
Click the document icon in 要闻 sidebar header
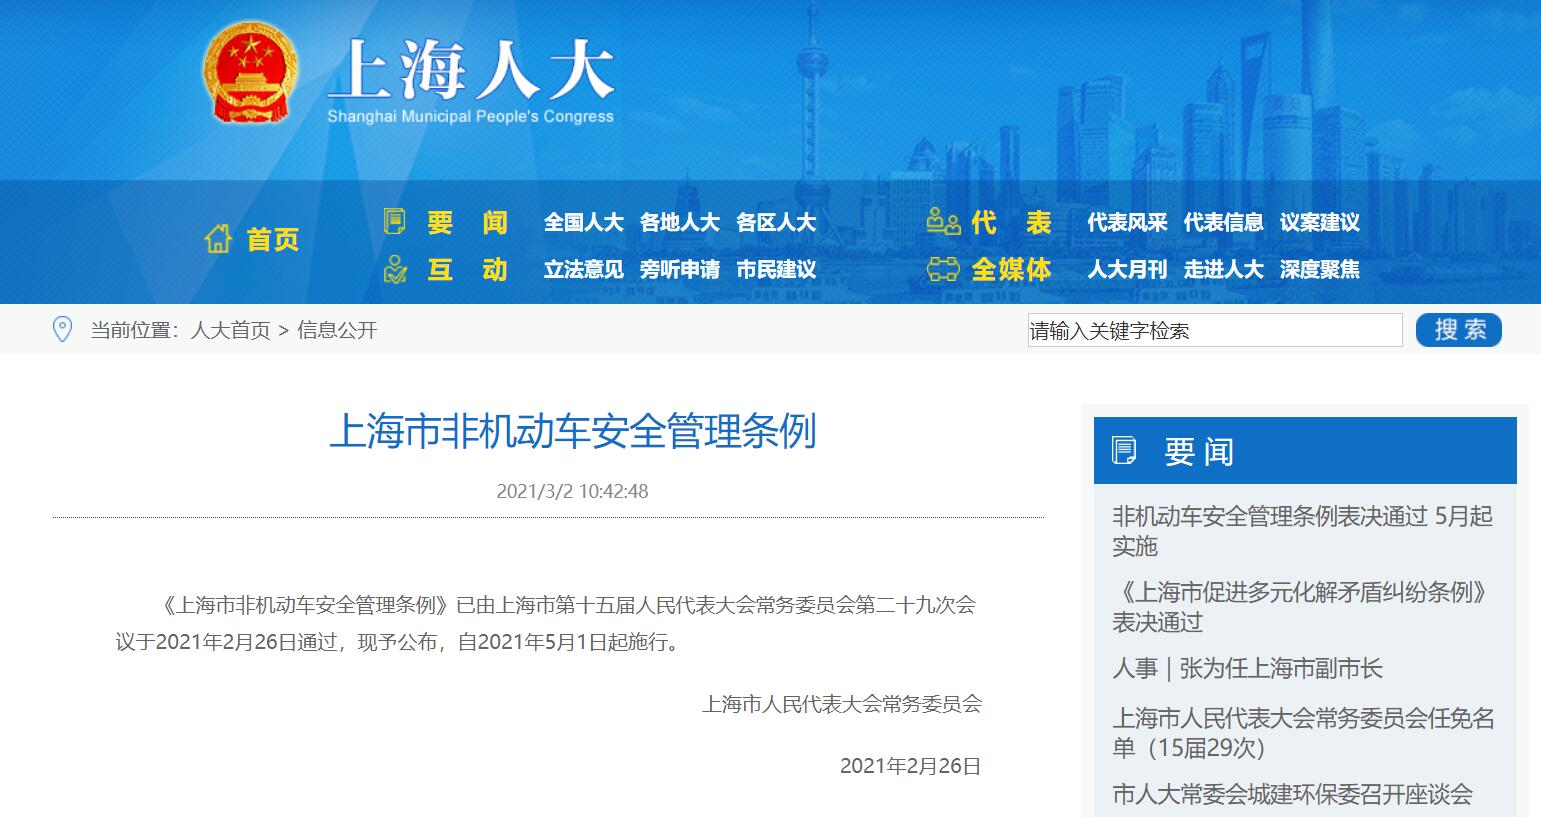1125,451
